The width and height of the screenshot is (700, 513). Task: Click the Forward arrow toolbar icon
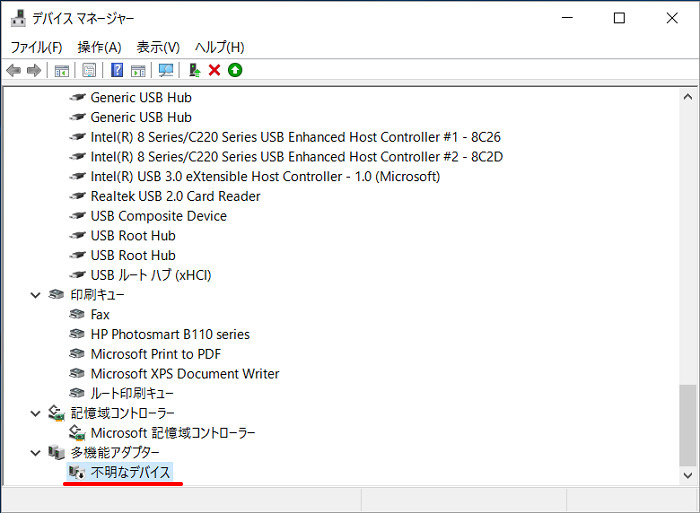pyautogui.click(x=34, y=70)
